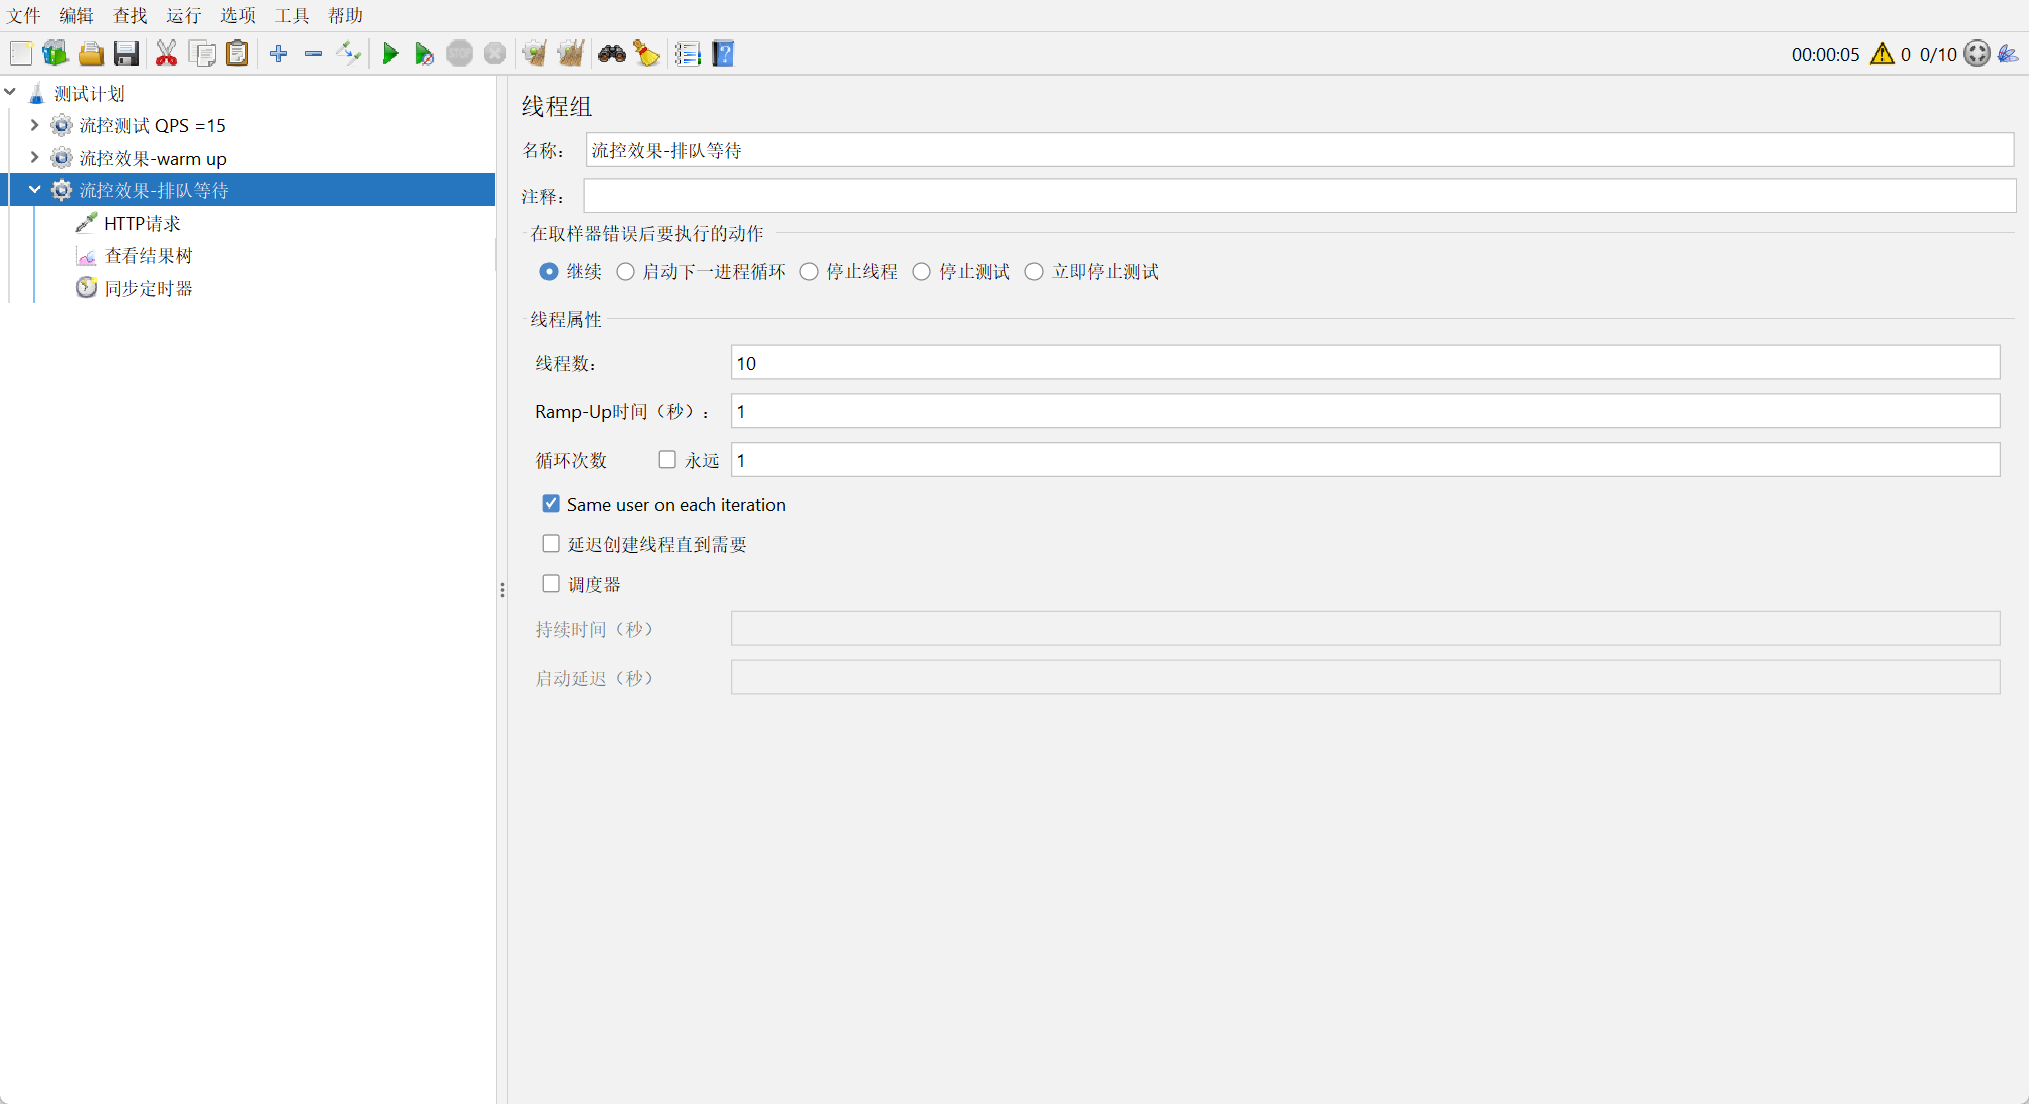The width and height of the screenshot is (2029, 1104).
Task: Expand the 流控效果-warm up thread group
Action: click(x=34, y=158)
